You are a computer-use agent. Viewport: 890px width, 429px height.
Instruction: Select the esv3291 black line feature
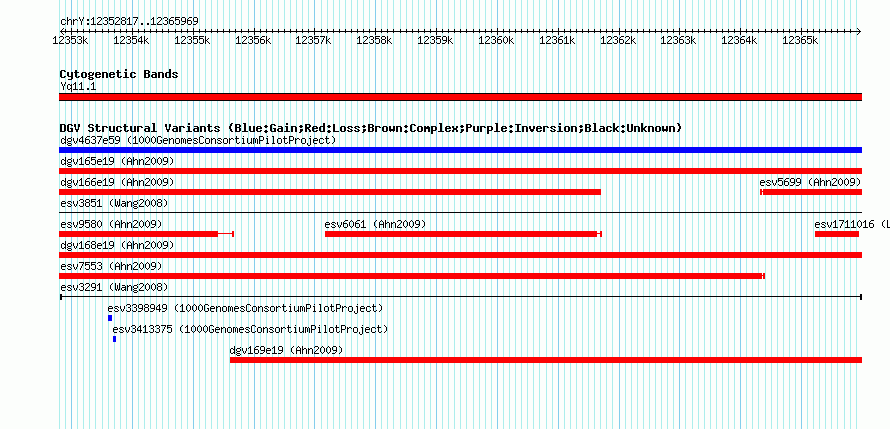click(x=460, y=297)
